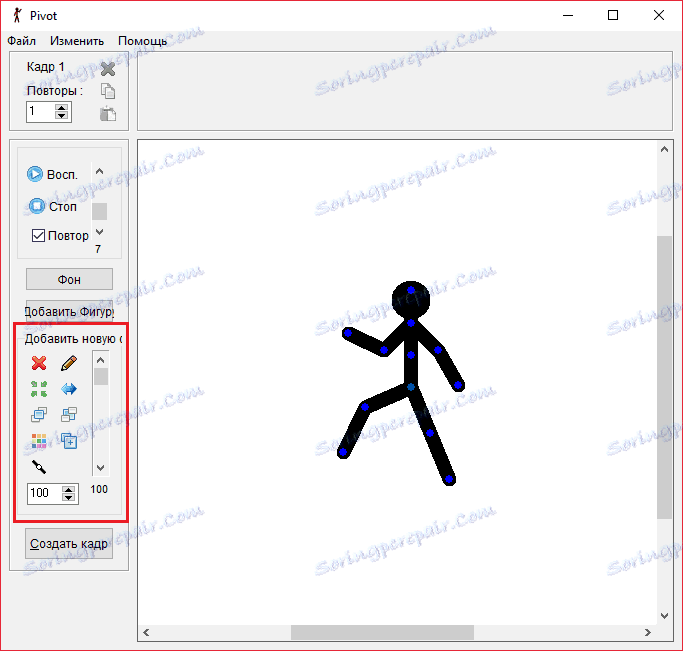Screen dimensions: 683x651
Task: Increase the figure size value
Action: (68, 489)
